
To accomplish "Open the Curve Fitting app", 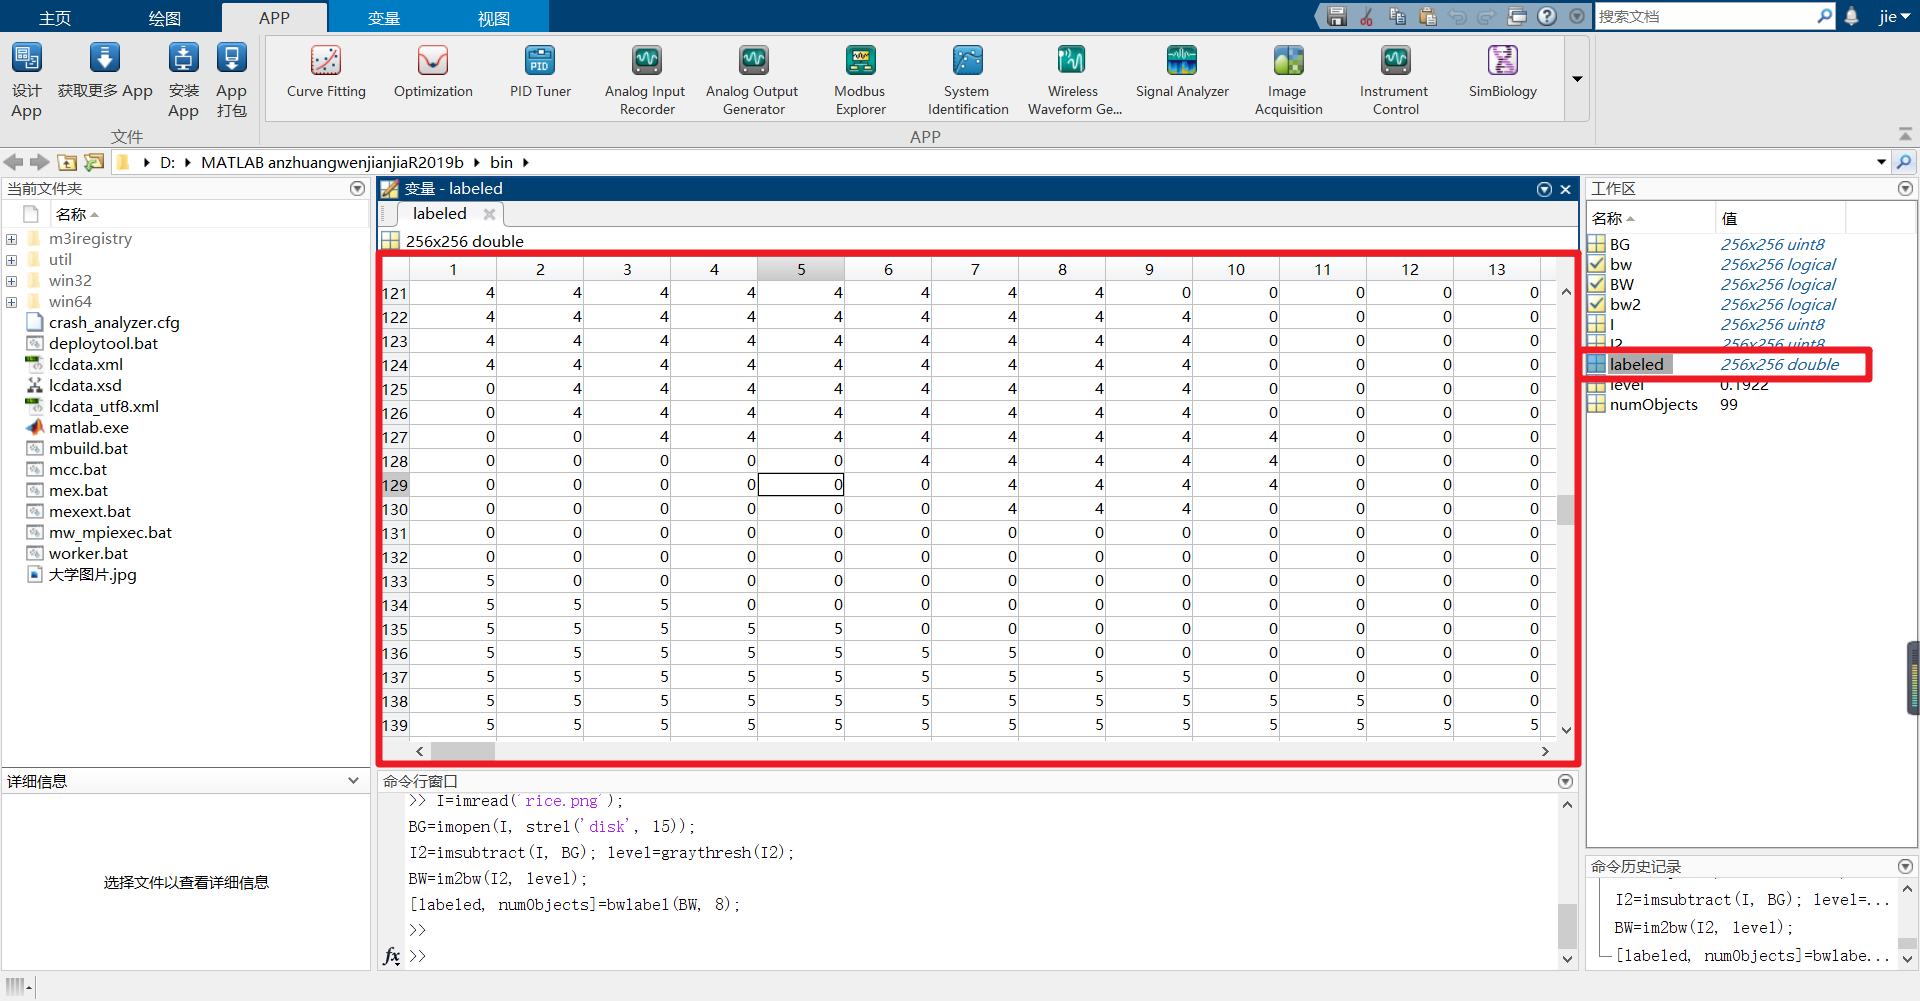I will pos(326,75).
